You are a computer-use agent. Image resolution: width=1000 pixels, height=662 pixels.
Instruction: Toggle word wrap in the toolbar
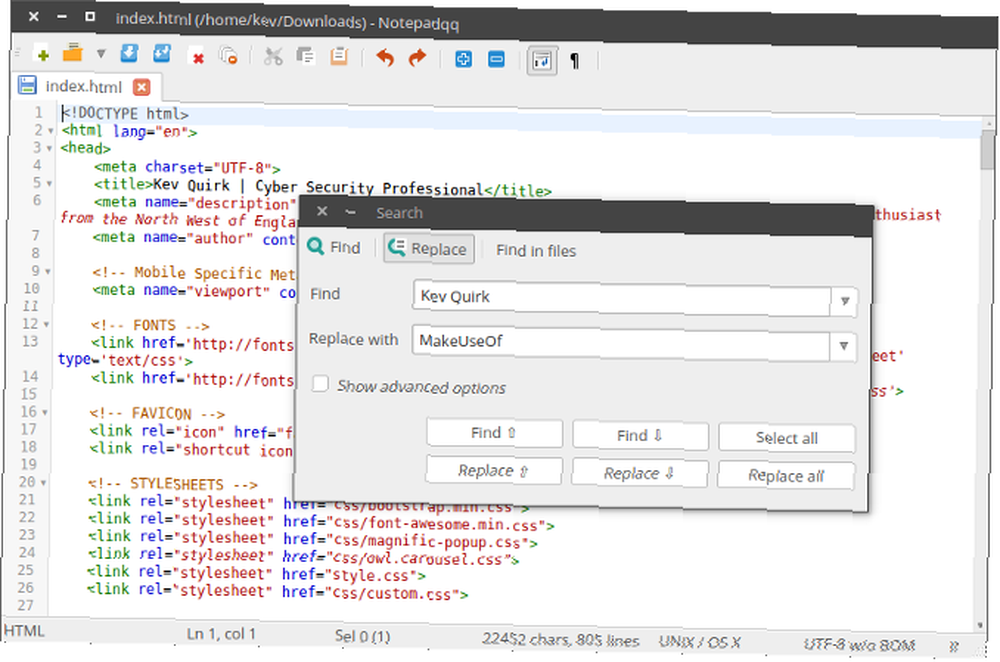(x=542, y=61)
